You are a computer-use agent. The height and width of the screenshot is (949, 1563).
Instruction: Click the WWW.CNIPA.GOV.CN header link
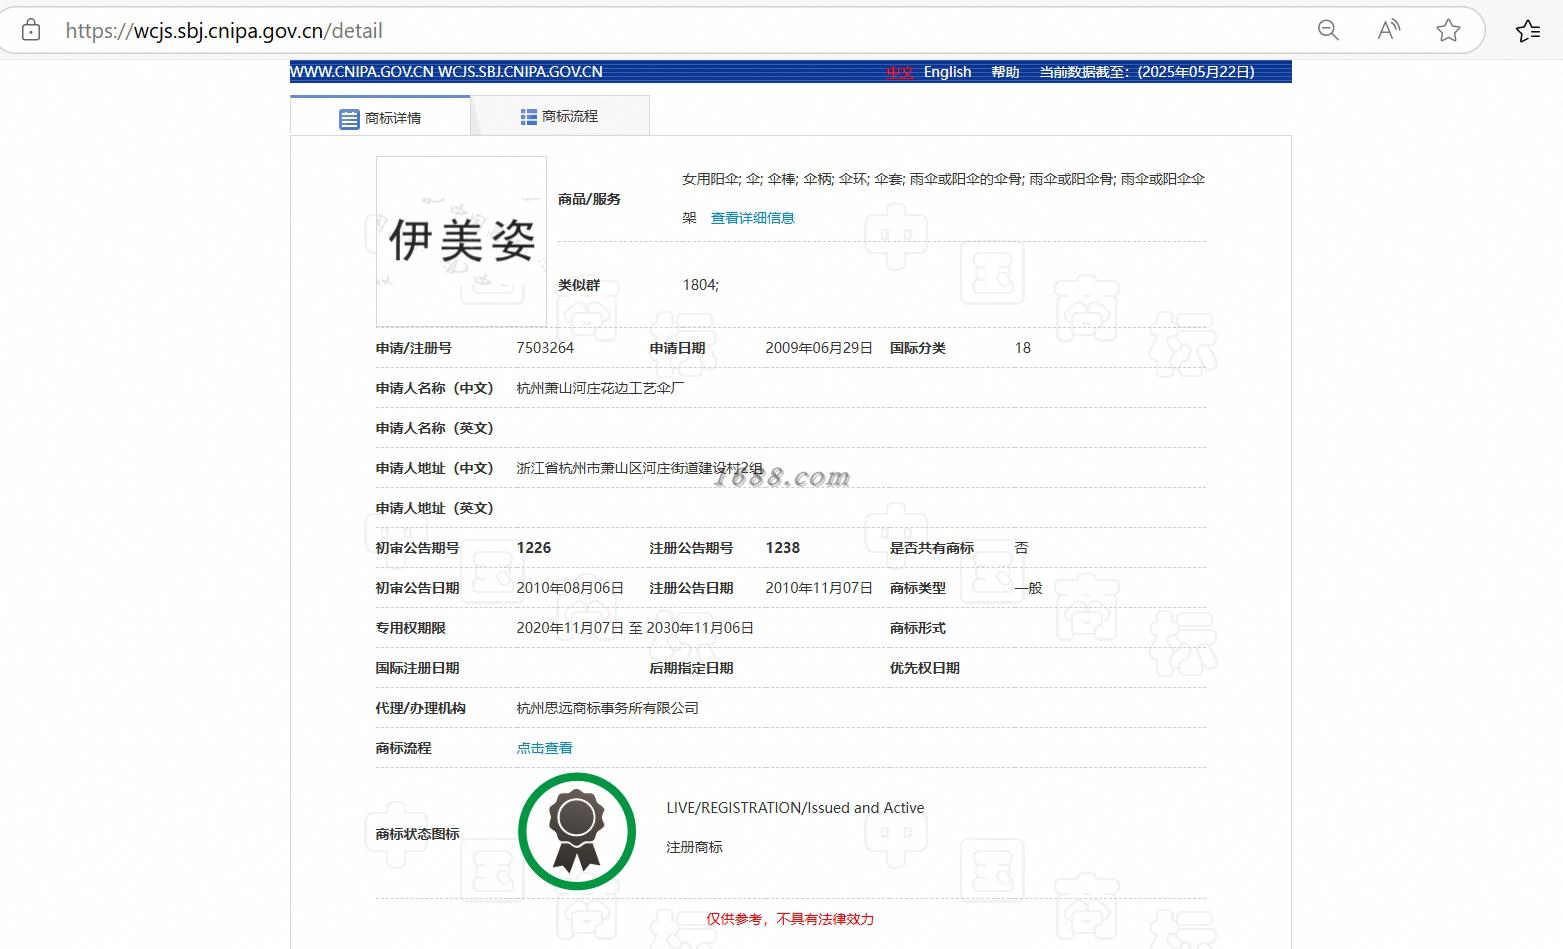coord(362,72)
